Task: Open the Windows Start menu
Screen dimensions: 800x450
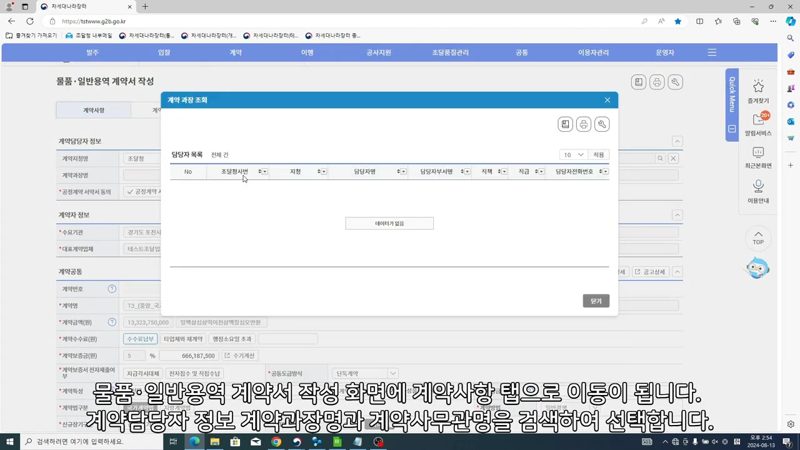Action: tap(10, 442)
